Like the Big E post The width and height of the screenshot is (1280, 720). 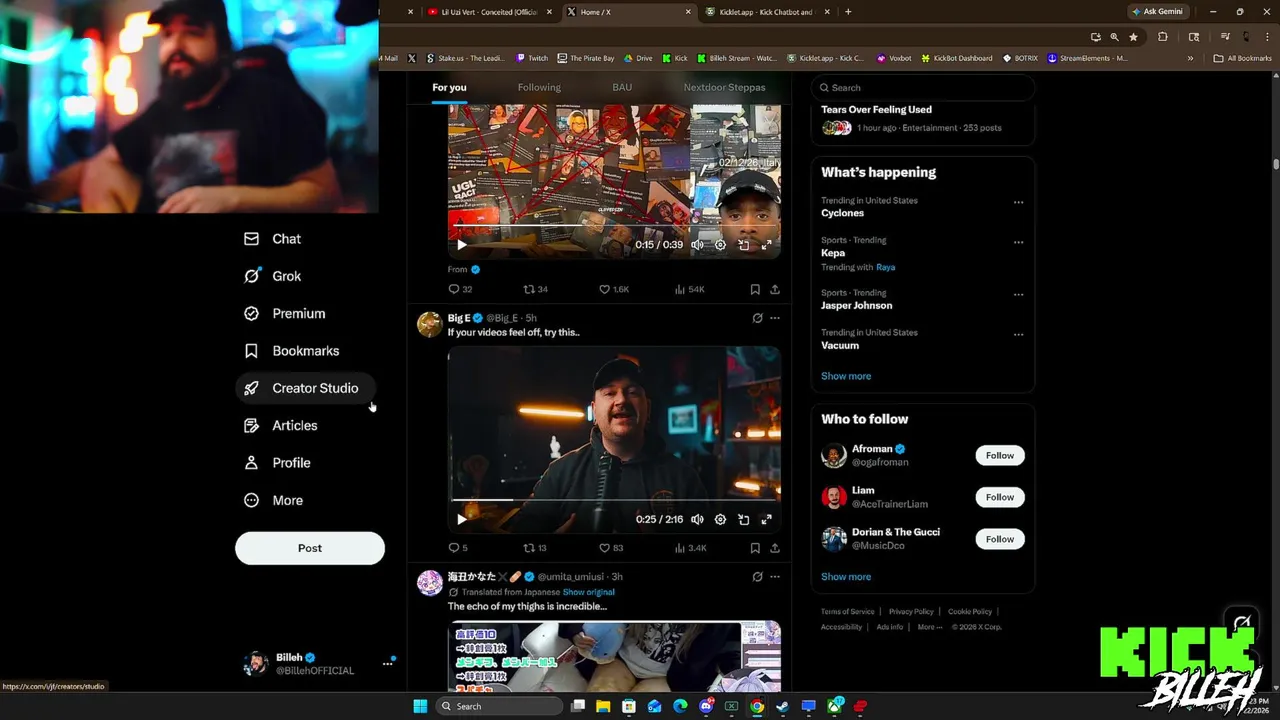(x=610, y=548)
